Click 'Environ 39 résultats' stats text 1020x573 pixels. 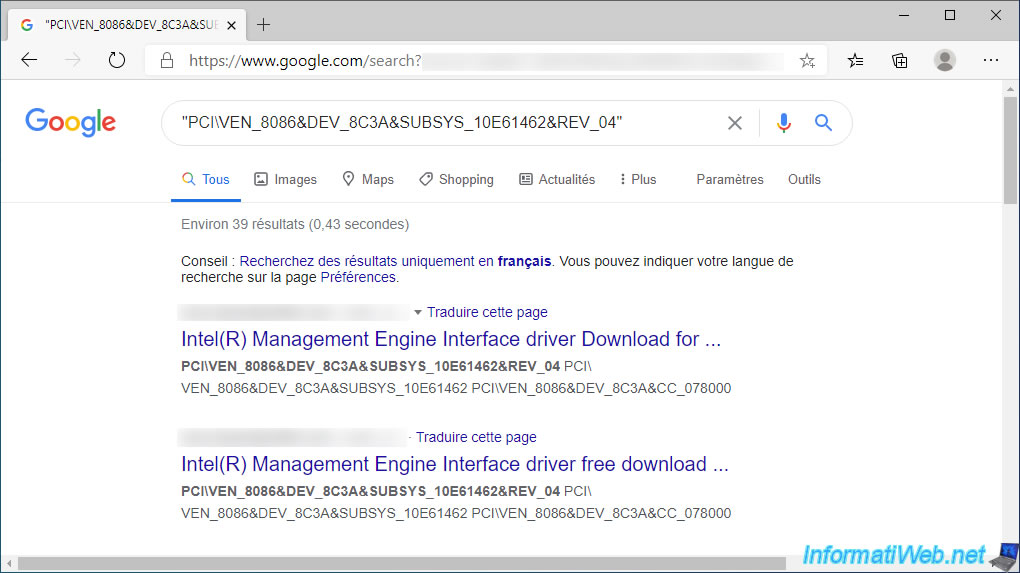point(295,224)
